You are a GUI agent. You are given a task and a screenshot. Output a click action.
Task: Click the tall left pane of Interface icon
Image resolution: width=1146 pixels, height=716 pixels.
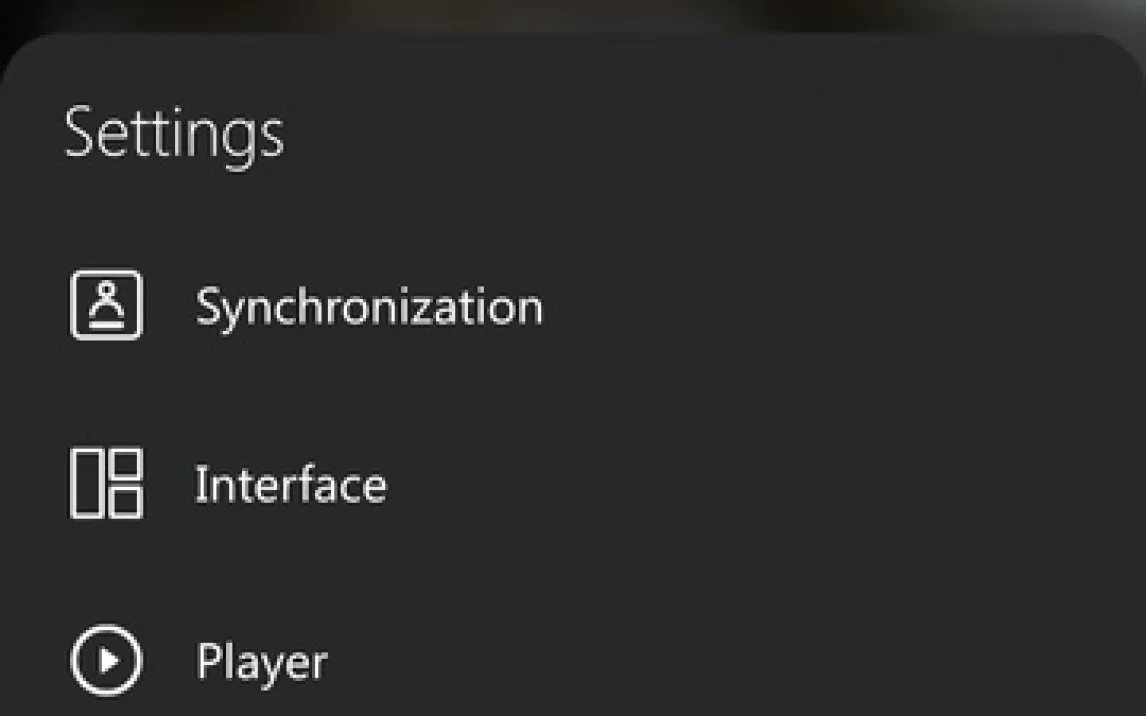88,483
